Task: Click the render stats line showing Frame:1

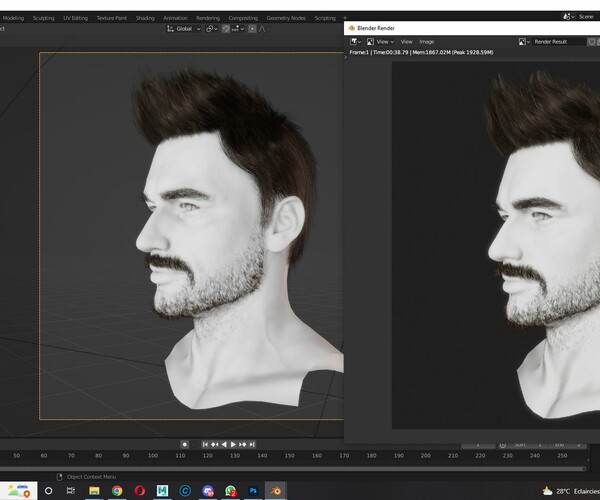Action: point(421,52)
